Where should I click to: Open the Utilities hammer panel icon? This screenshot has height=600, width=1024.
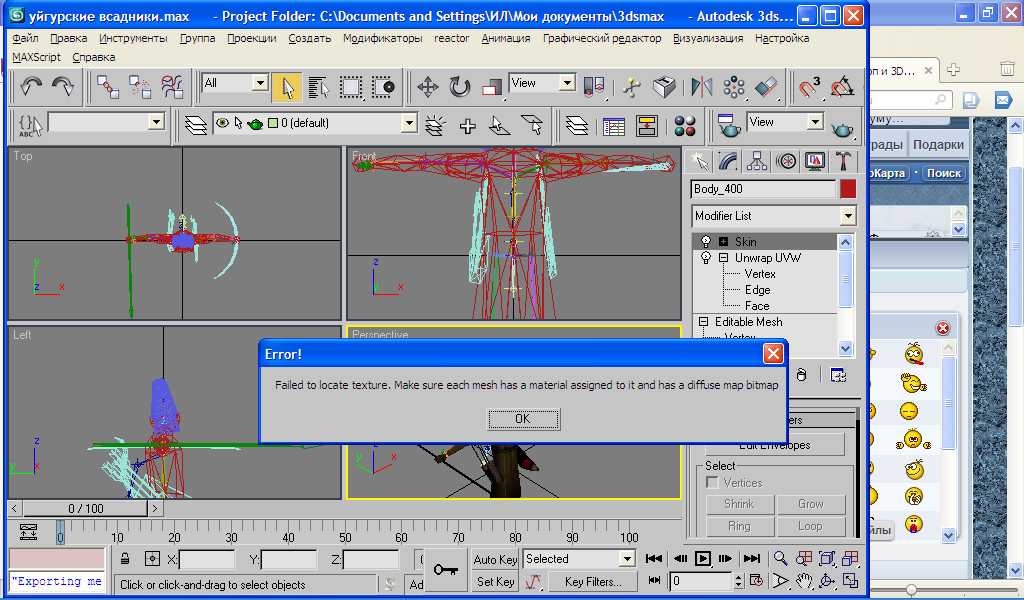(x=844, y=161)
